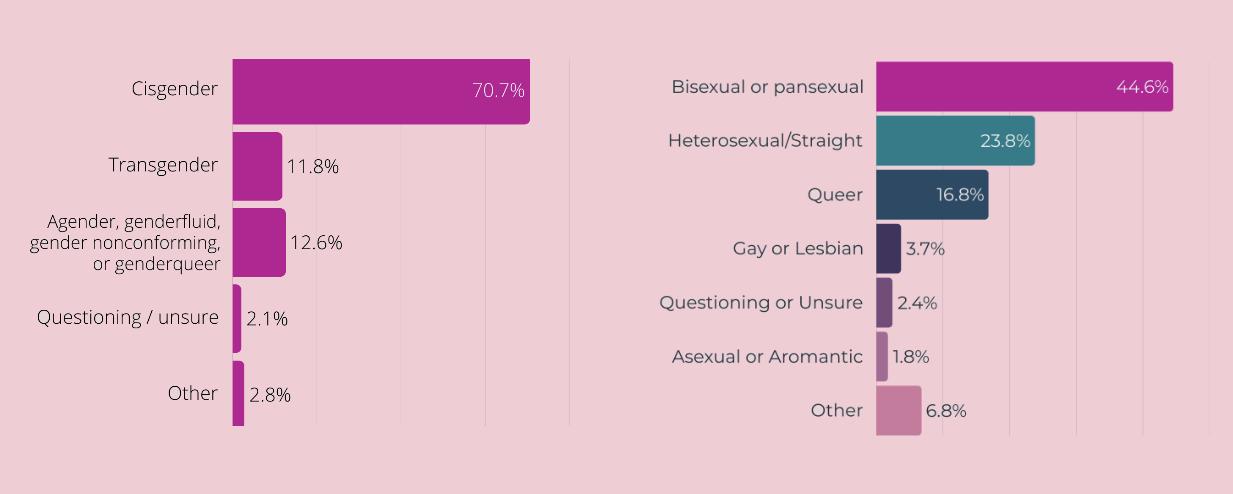Viewport: 1233px width, 494px height.
Task: Click the Cisgender 70.7% bar
Action: click(x=381, y=91)
